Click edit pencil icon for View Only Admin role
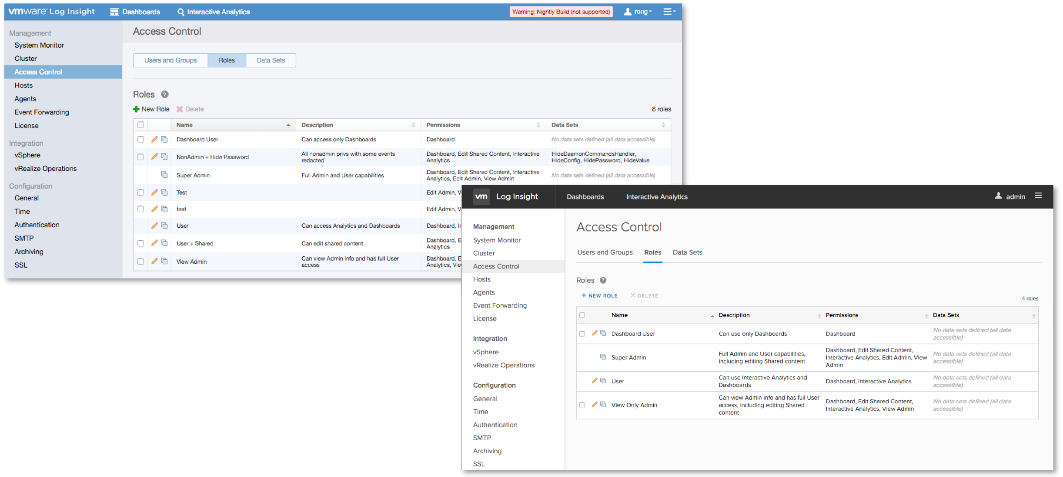 (595, 404)
